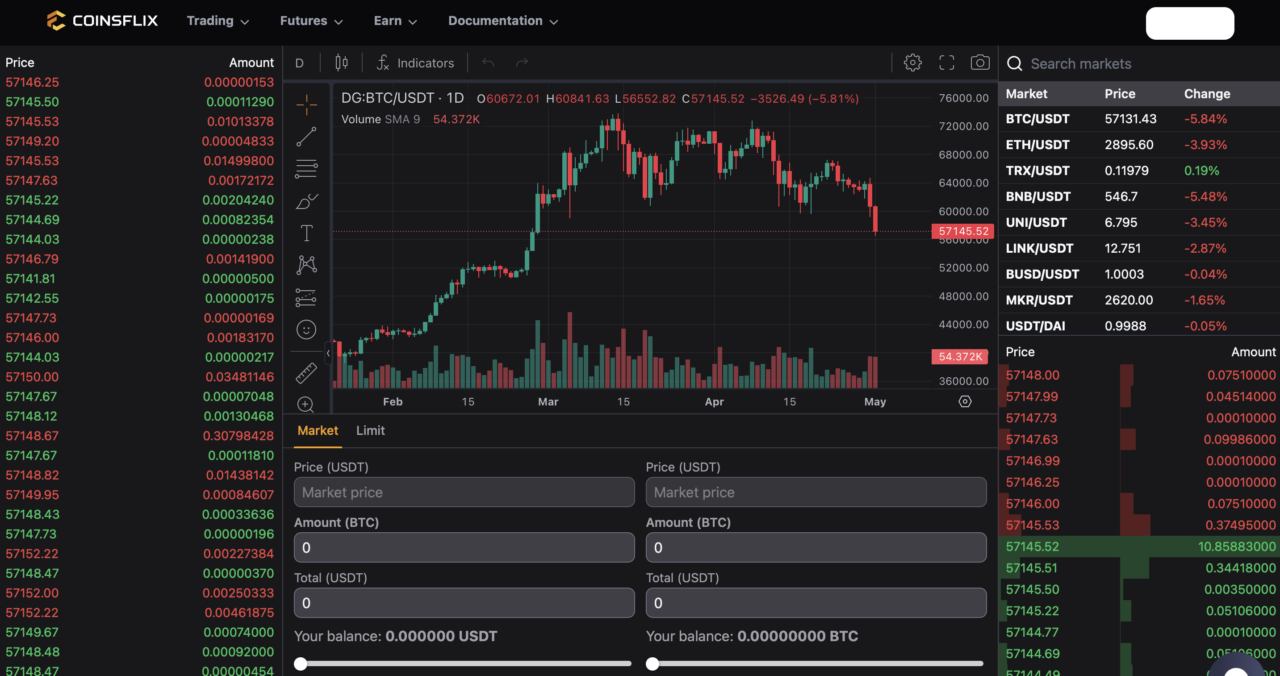
Task: Expand the Trading menu
Action: [218, 21]
